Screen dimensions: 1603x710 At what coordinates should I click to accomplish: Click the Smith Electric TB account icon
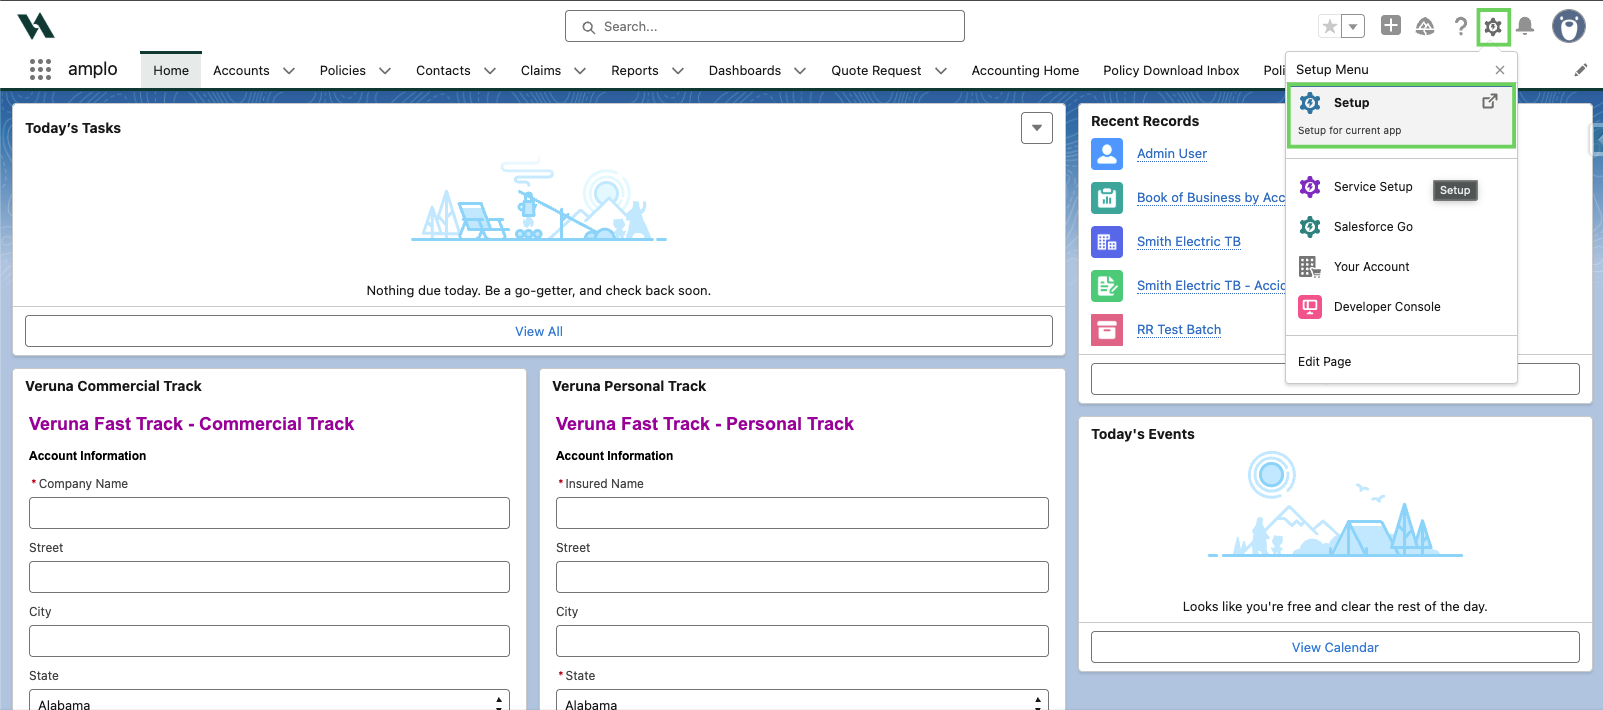pos(1107,242)
